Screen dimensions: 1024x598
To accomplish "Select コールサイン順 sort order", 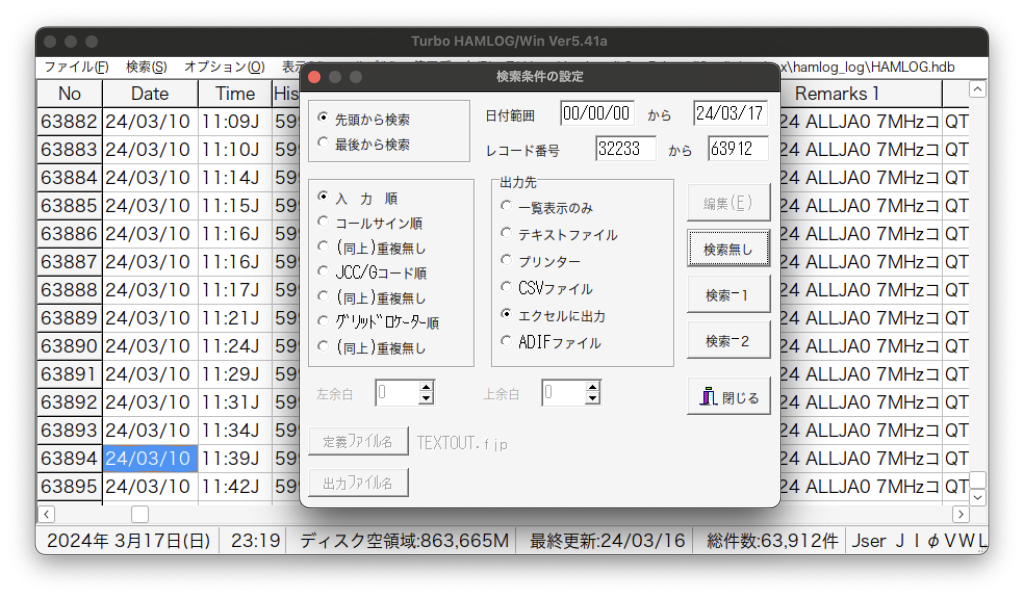I will click(x=322, y=222).
